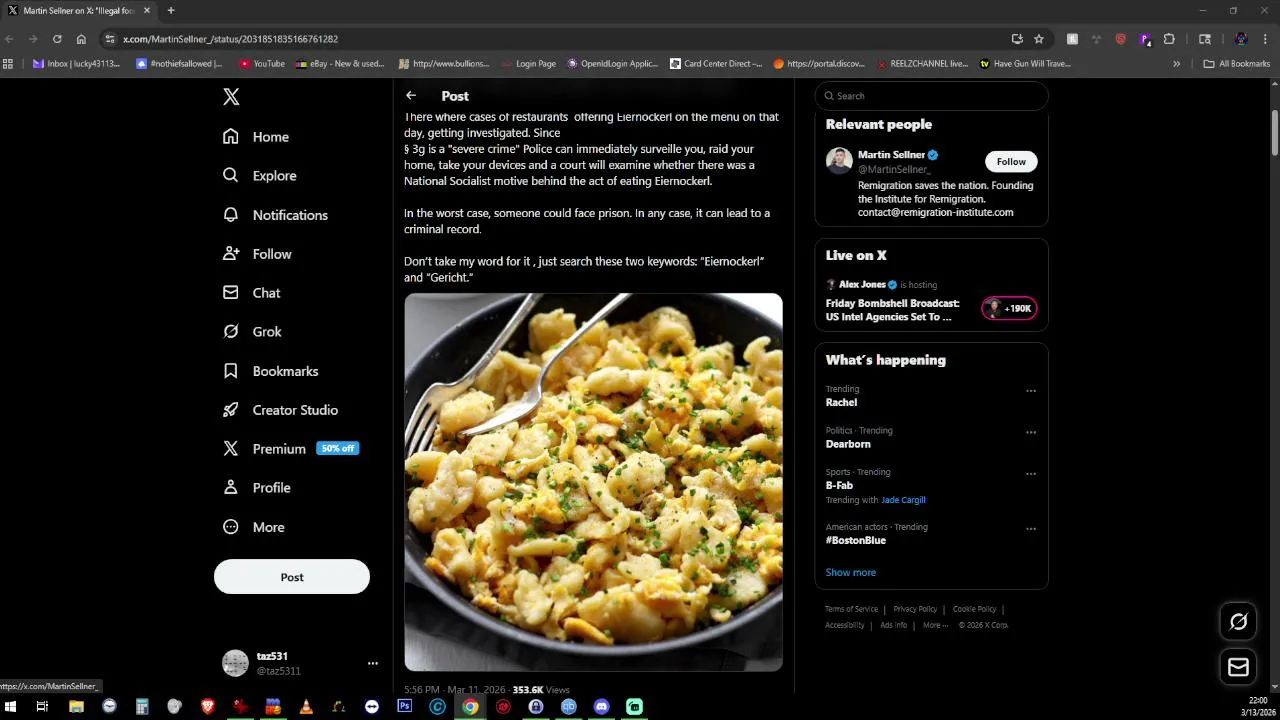Expand hidden bookmarks chevron
The image size is (1280, 720).
1176,64
